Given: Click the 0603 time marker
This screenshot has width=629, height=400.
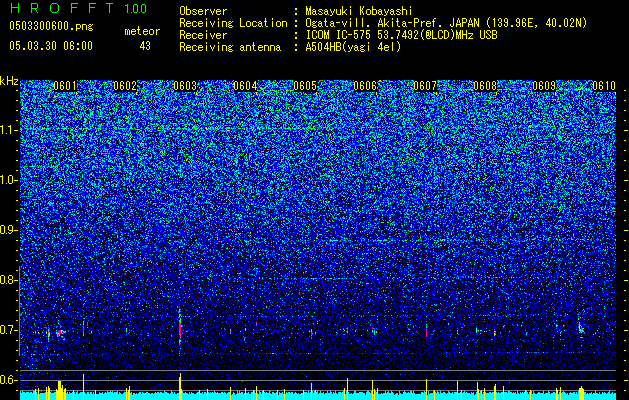Looking at the screenshot, I should [x=185, y=86].
